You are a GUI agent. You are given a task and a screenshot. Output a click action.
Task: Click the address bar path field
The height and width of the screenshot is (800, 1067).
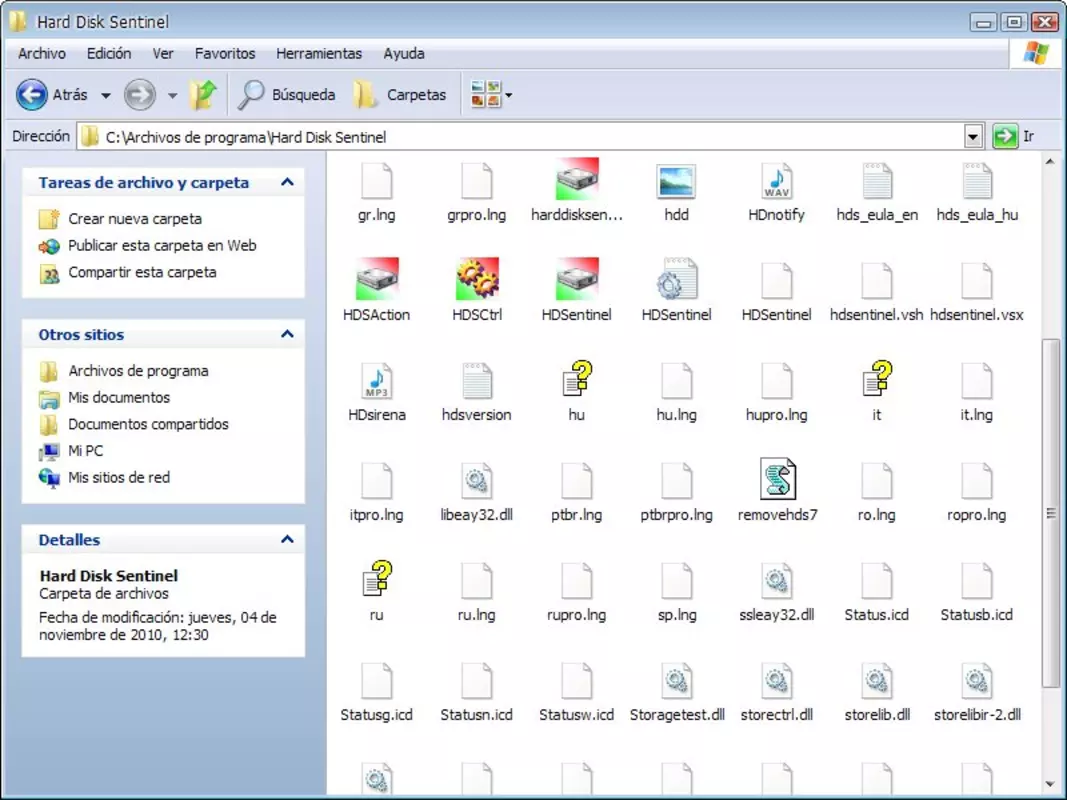tap(521, 137)
